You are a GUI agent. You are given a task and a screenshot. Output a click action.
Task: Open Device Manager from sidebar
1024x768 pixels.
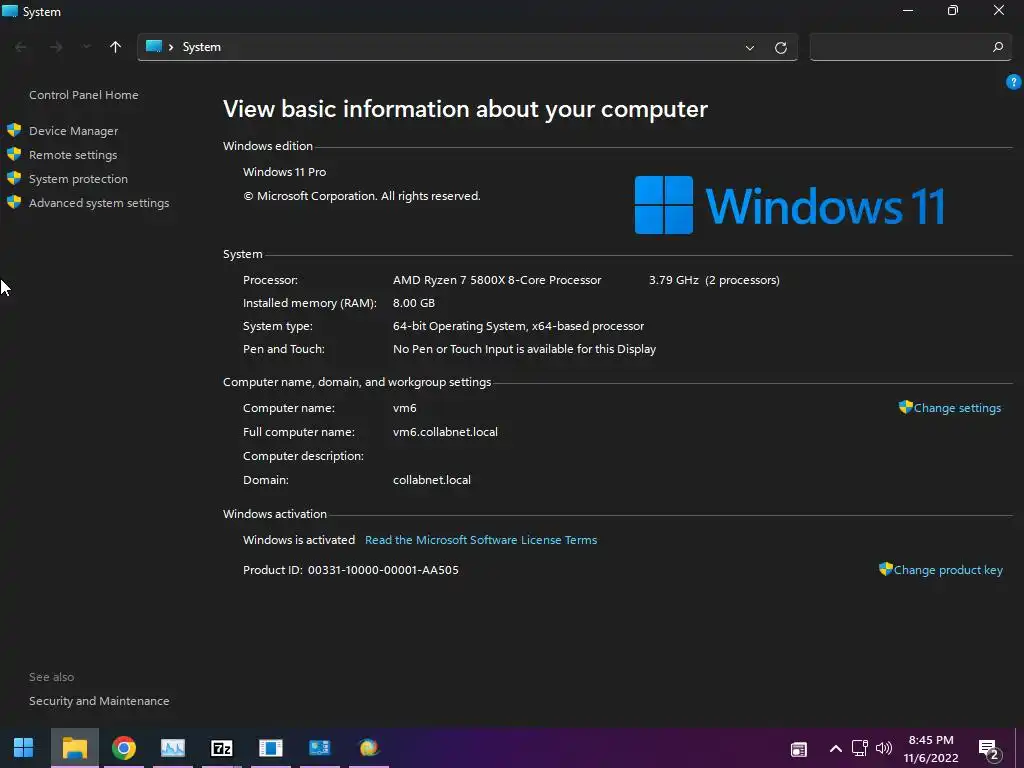(x=73, y=131)
